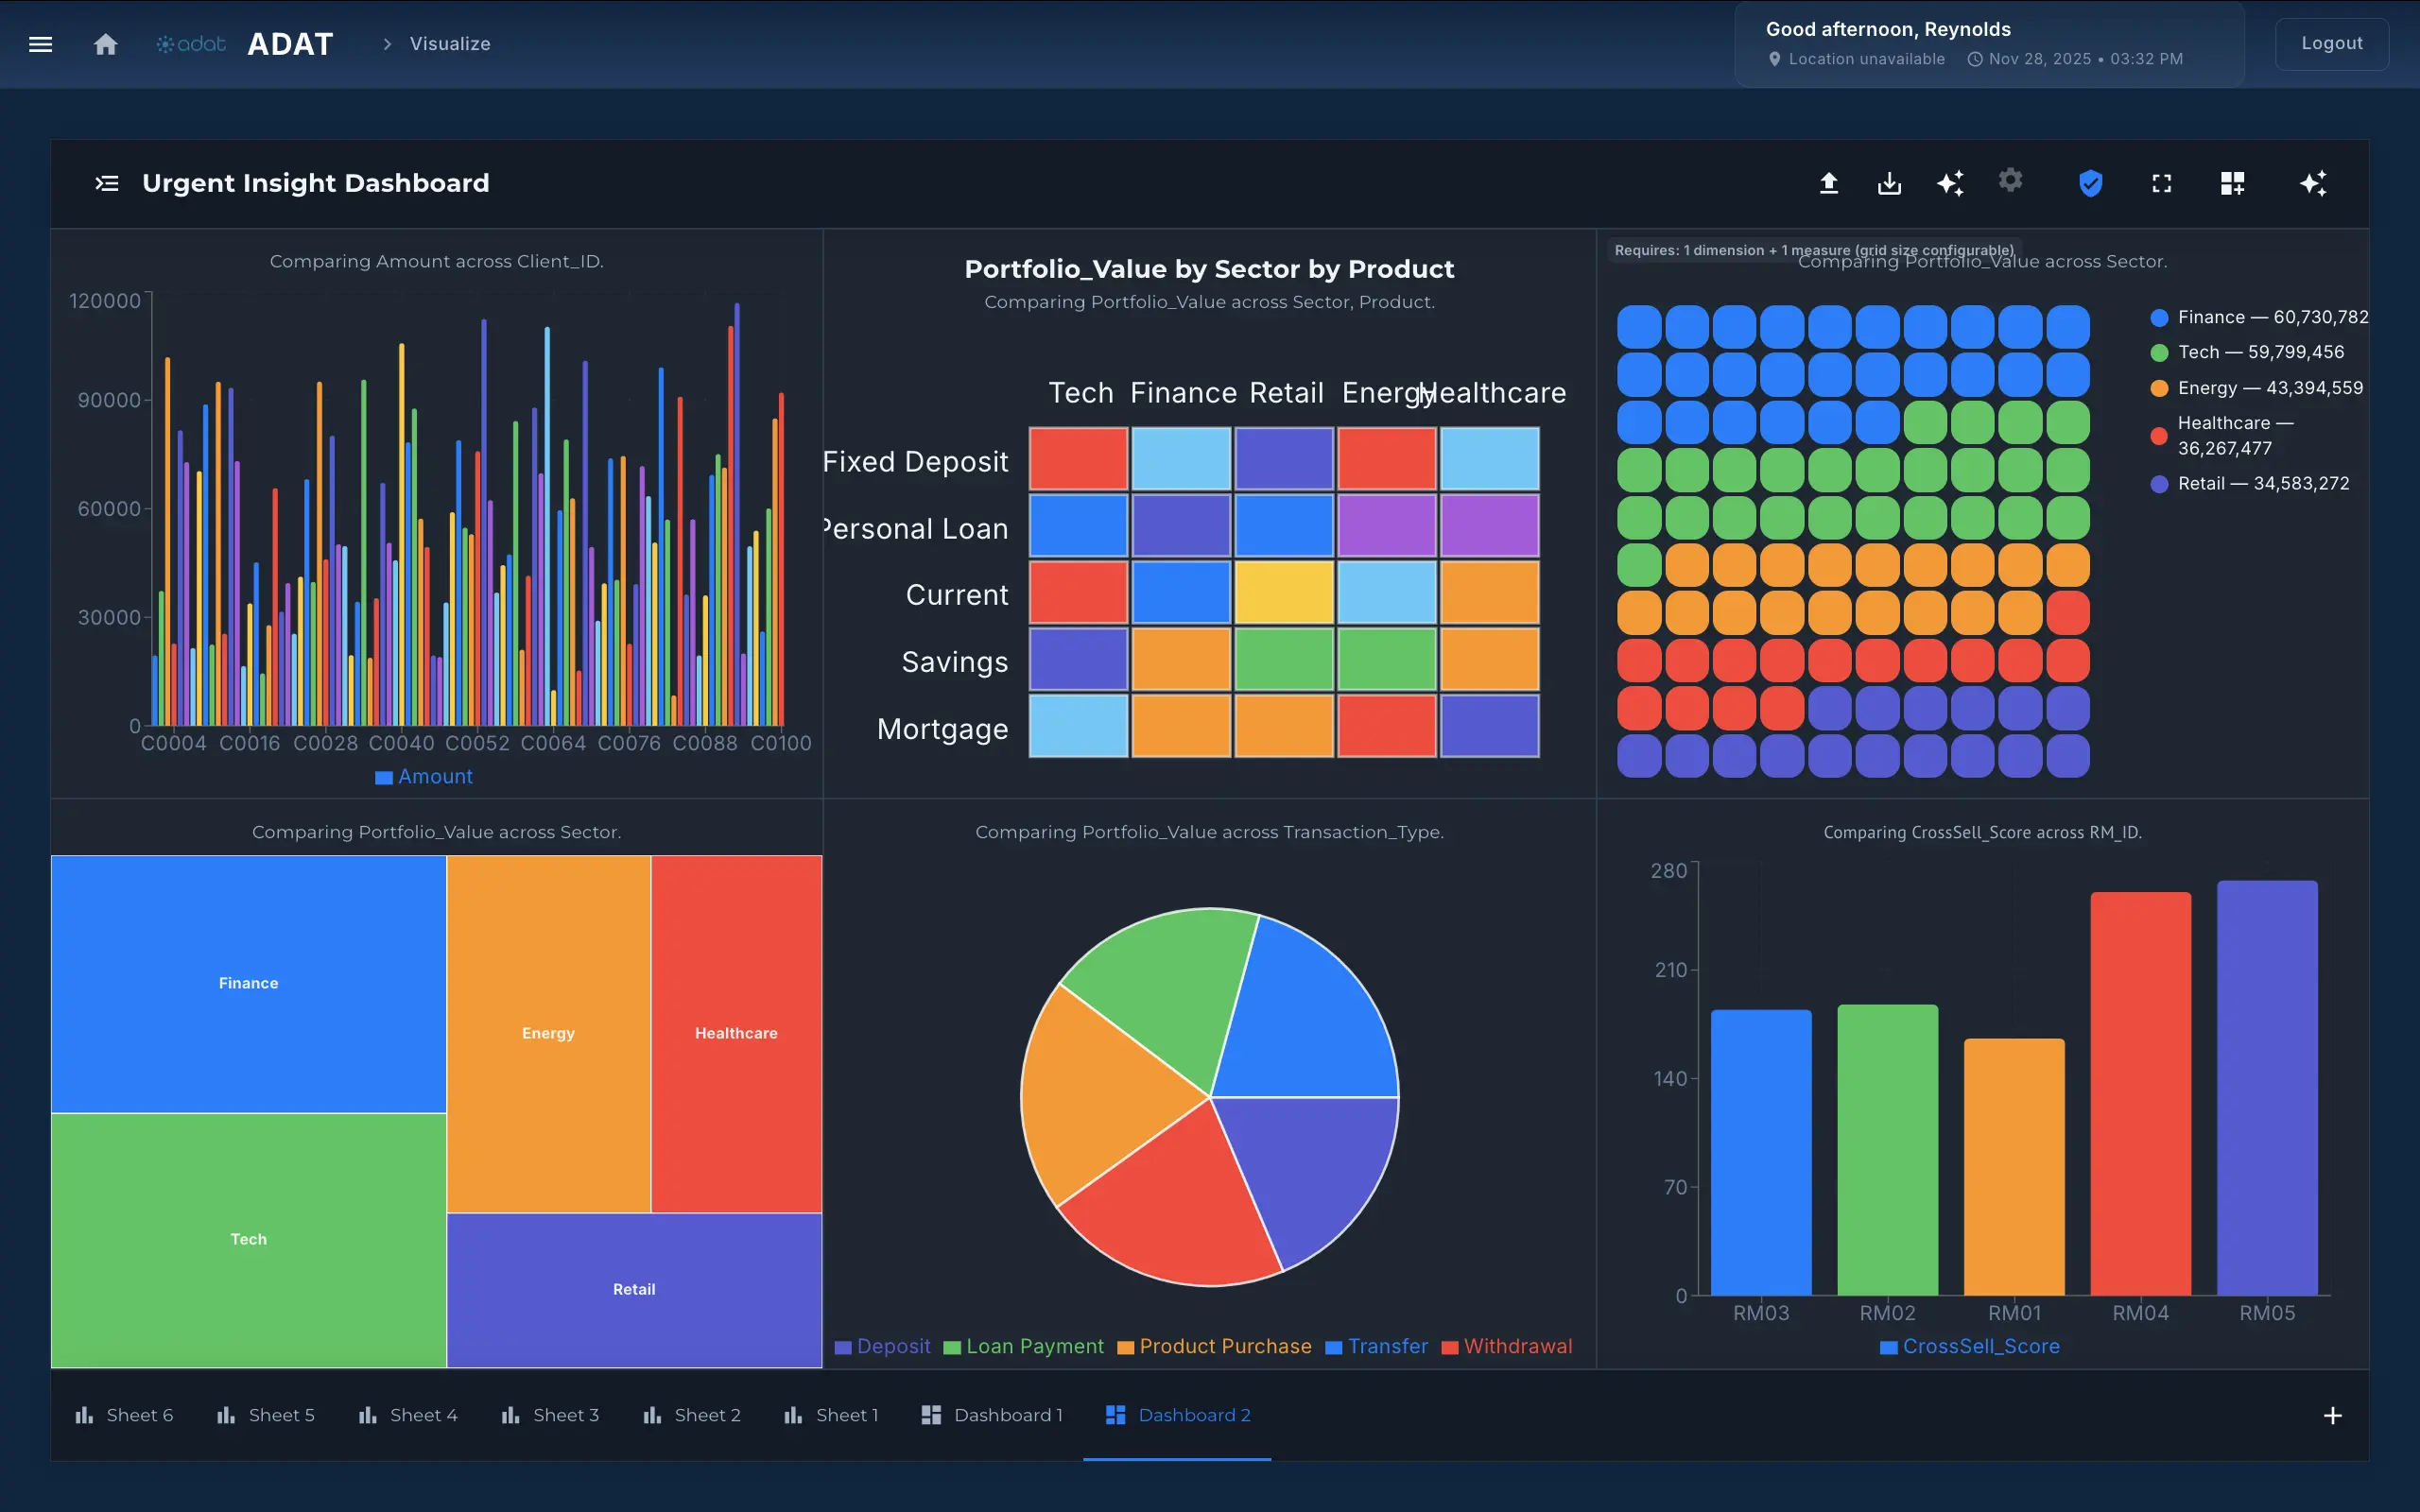2420x1512 pixels.
Task: Open the upload icon on the dashboard toolbar
Action: [x=1829, y=183]
